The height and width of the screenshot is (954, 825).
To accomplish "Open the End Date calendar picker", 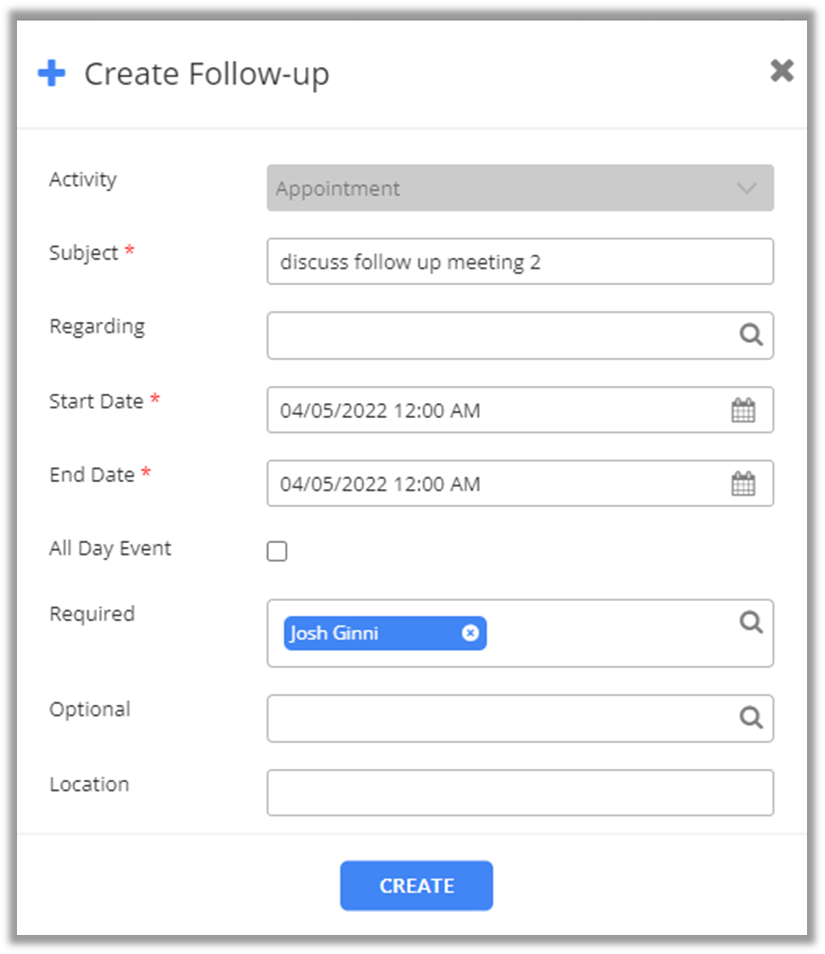I will tap(743, 484).
